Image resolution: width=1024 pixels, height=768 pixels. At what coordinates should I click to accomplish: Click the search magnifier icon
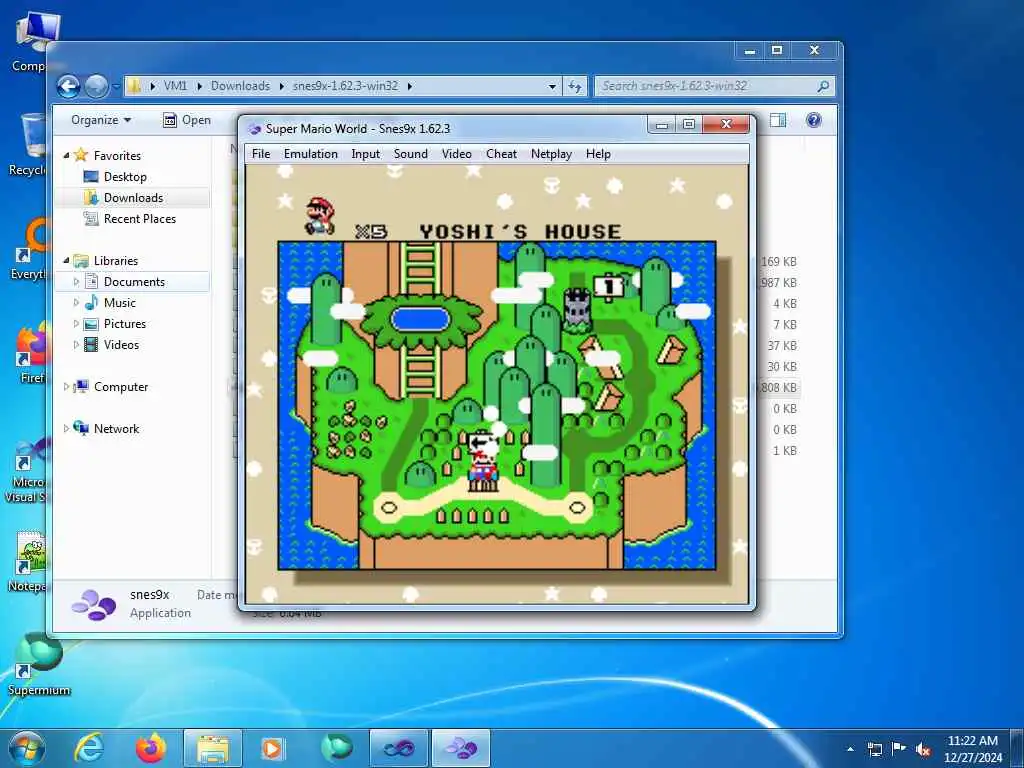823,86
